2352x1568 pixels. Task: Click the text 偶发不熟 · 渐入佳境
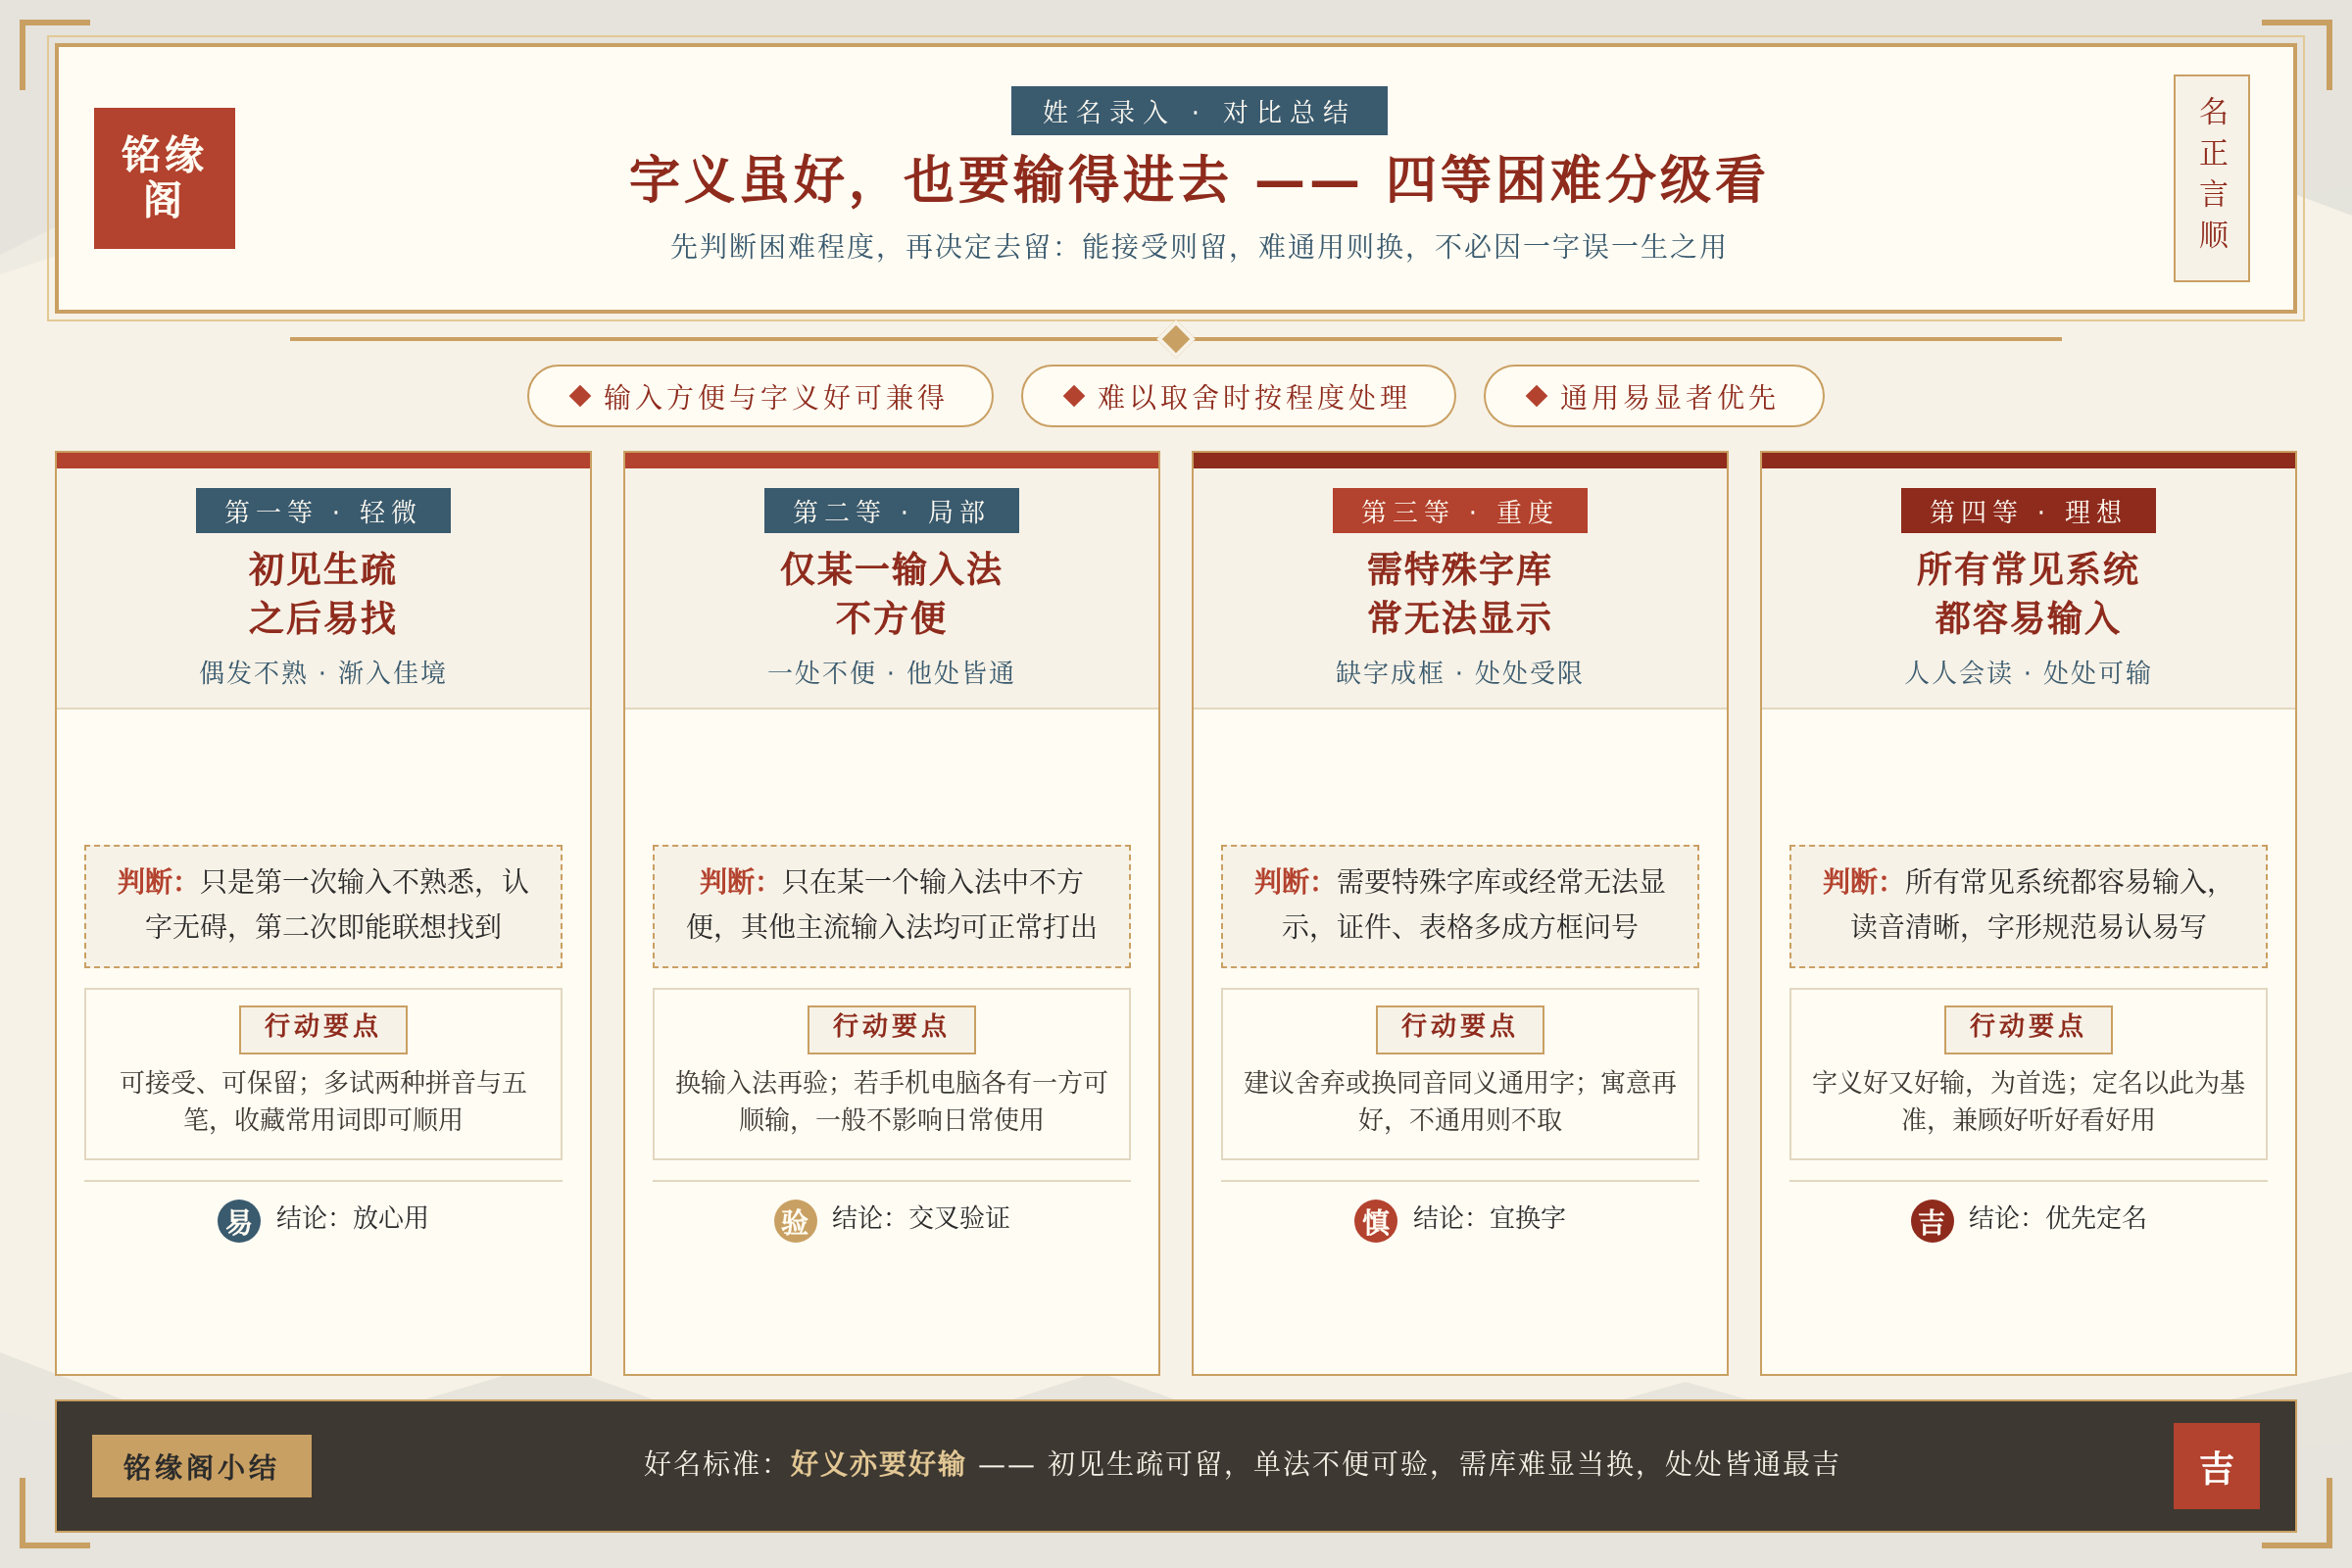[x=323, y=672]
